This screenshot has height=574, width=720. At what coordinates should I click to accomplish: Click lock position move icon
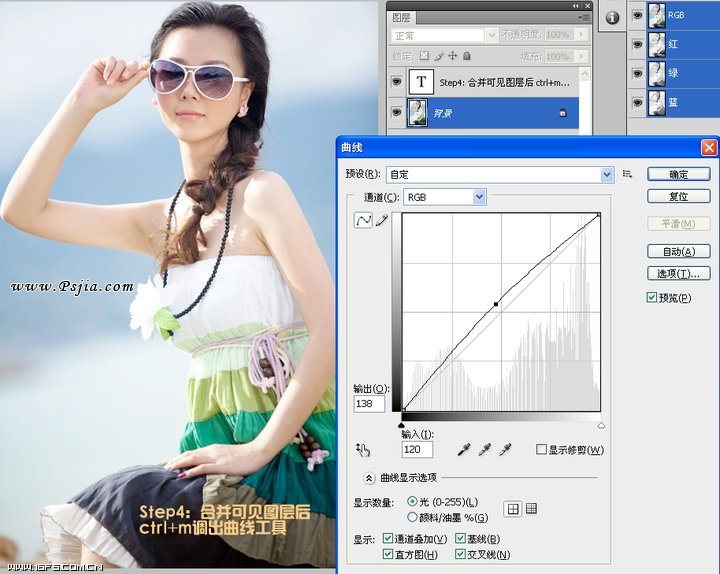(453, 56)
